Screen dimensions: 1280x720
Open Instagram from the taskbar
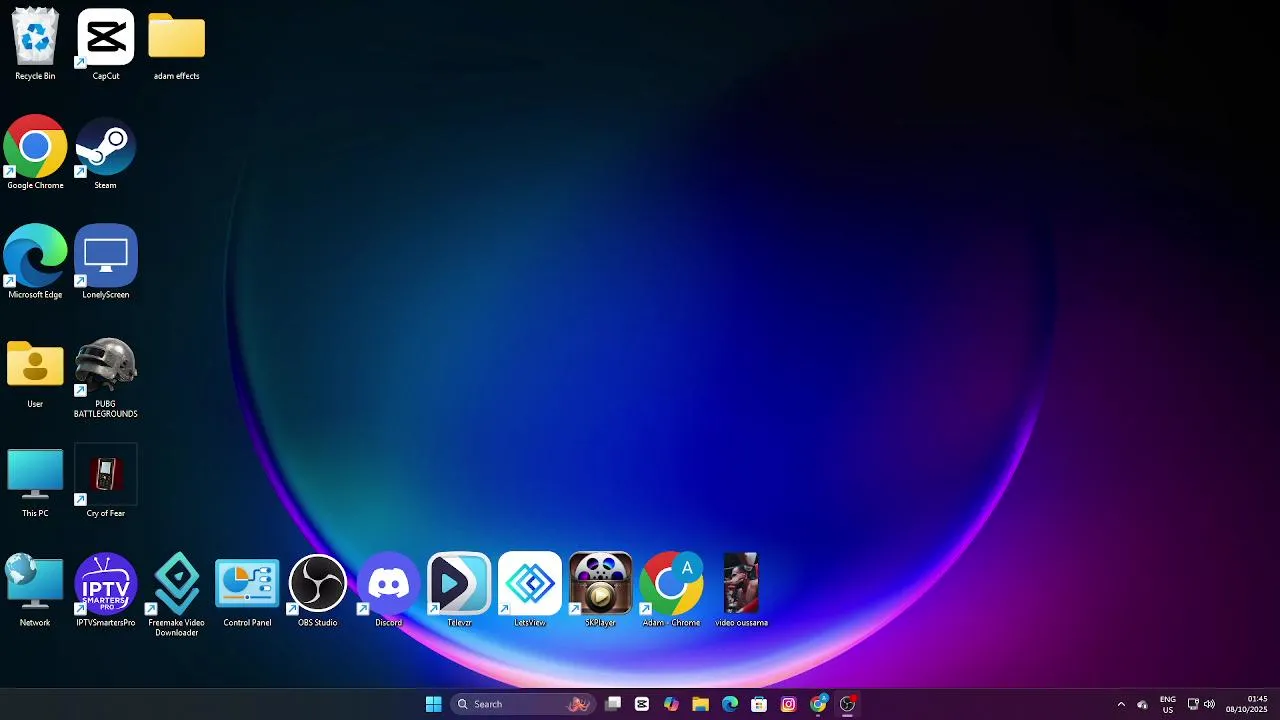coord(789,704)
